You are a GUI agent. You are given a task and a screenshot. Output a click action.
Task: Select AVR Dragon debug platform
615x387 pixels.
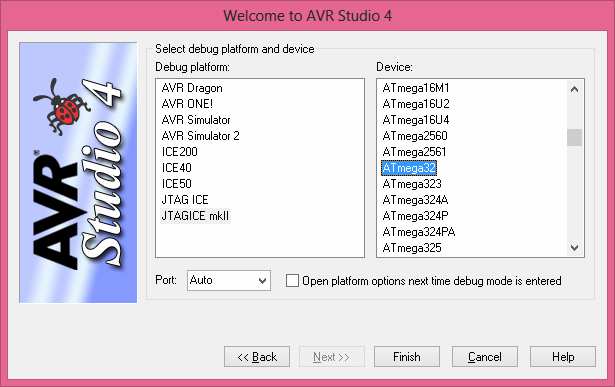(x=192, y=88)
